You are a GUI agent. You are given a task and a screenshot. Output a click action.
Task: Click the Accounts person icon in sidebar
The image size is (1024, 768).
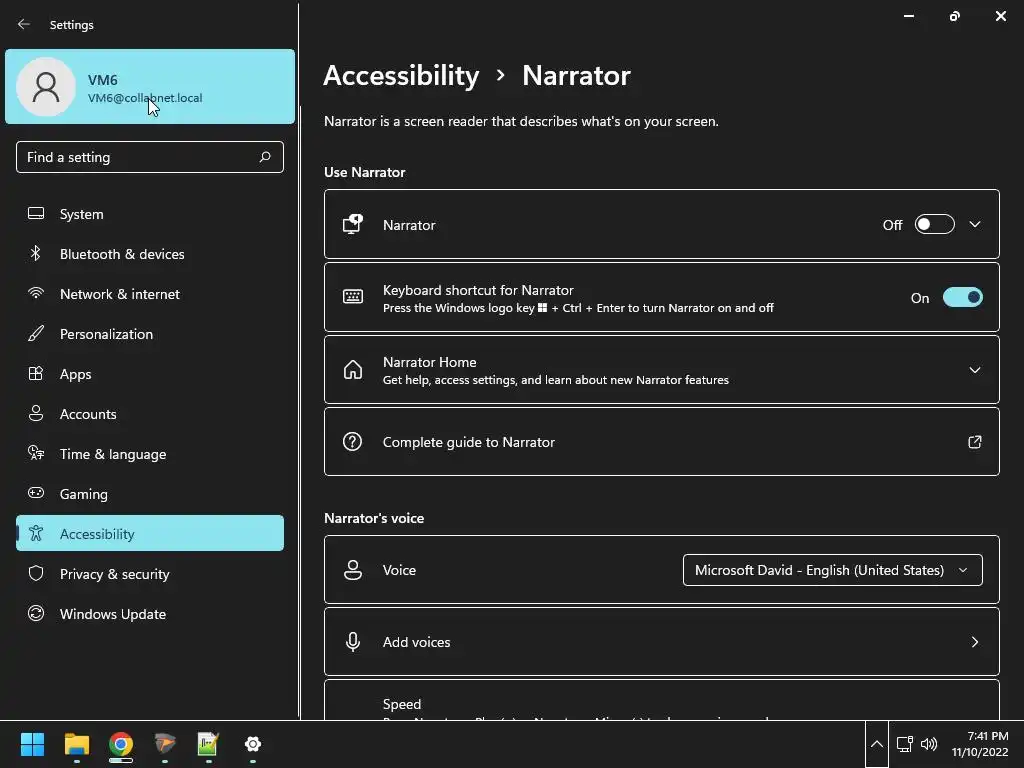point(36,413)
